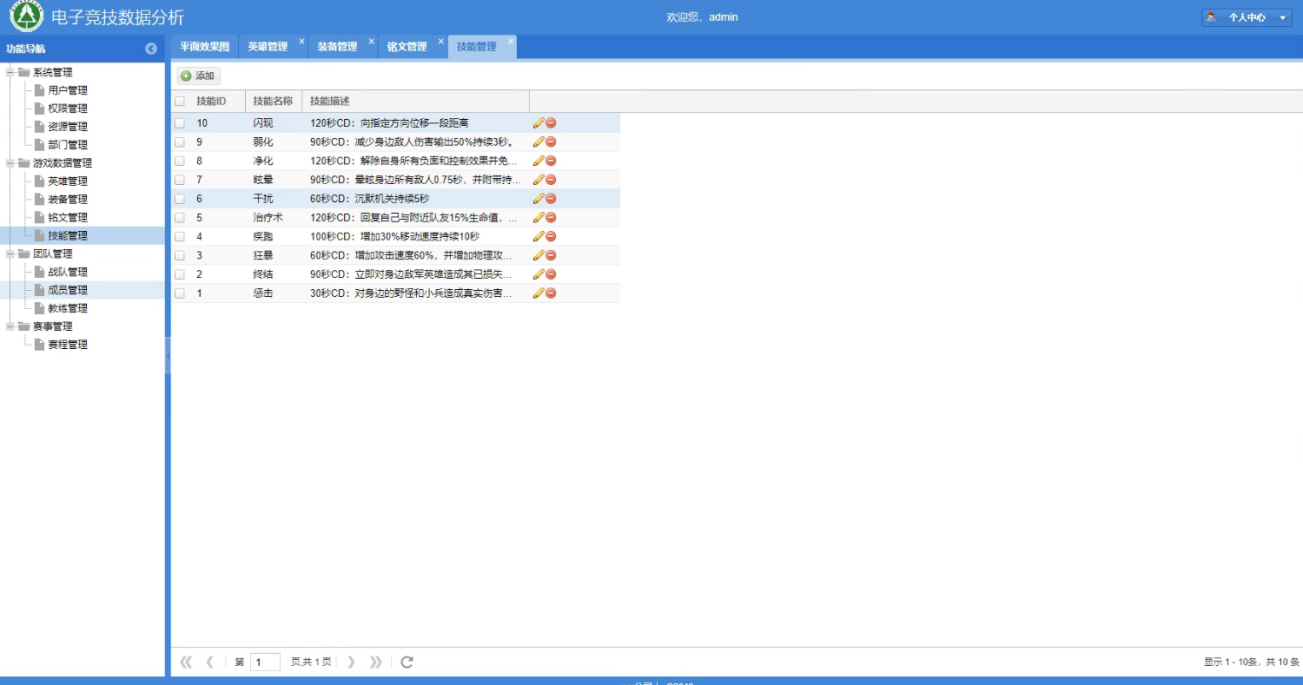Switch to the 装备管理 tab

(337, 47)
